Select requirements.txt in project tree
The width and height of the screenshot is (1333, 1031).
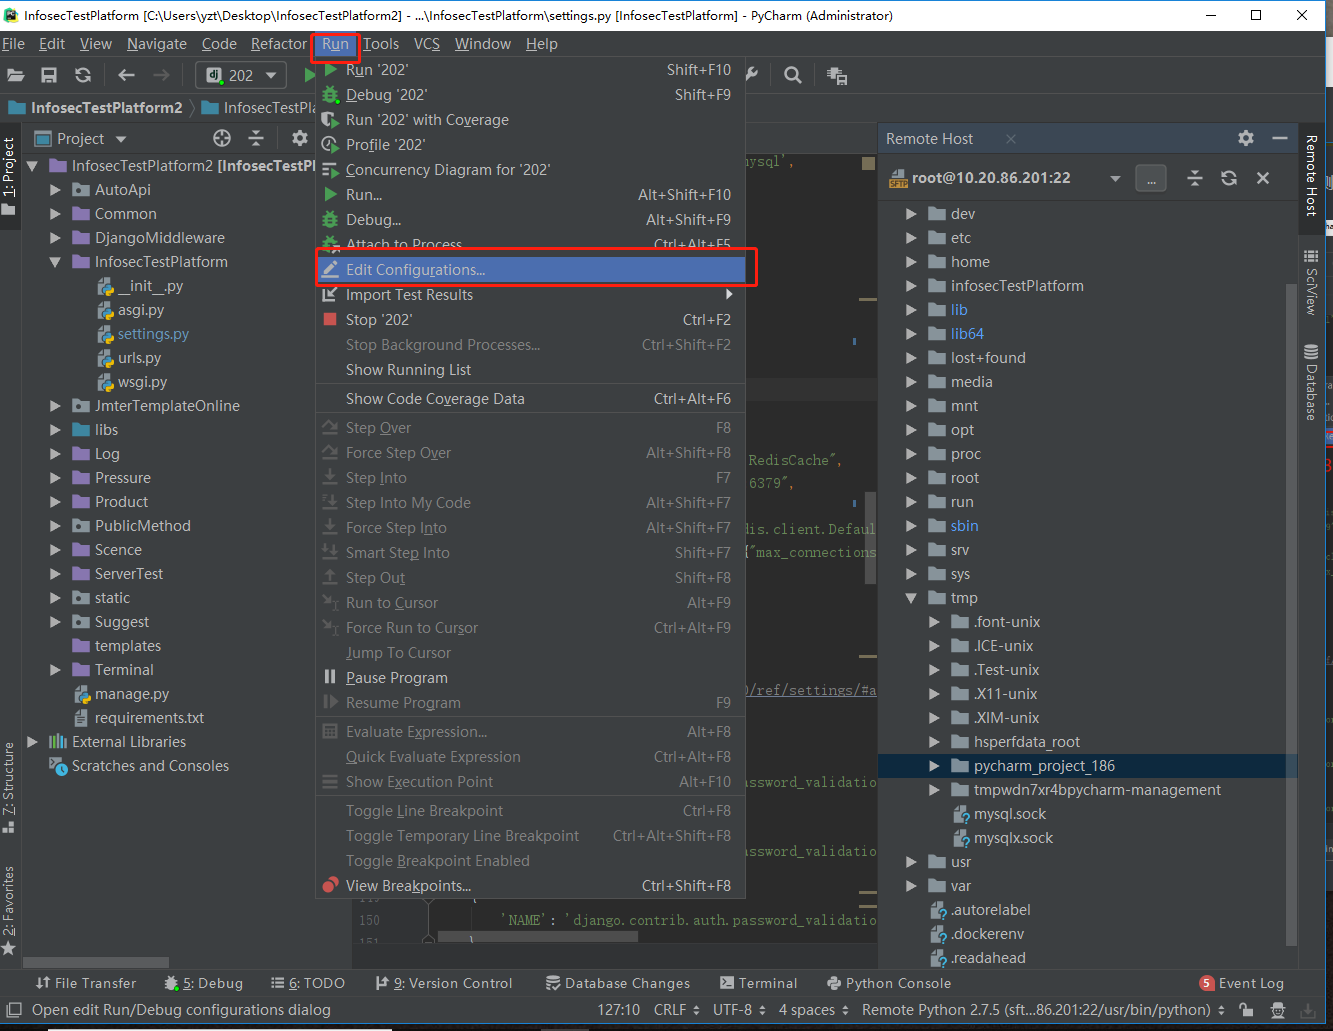click(x=149, y=718)
